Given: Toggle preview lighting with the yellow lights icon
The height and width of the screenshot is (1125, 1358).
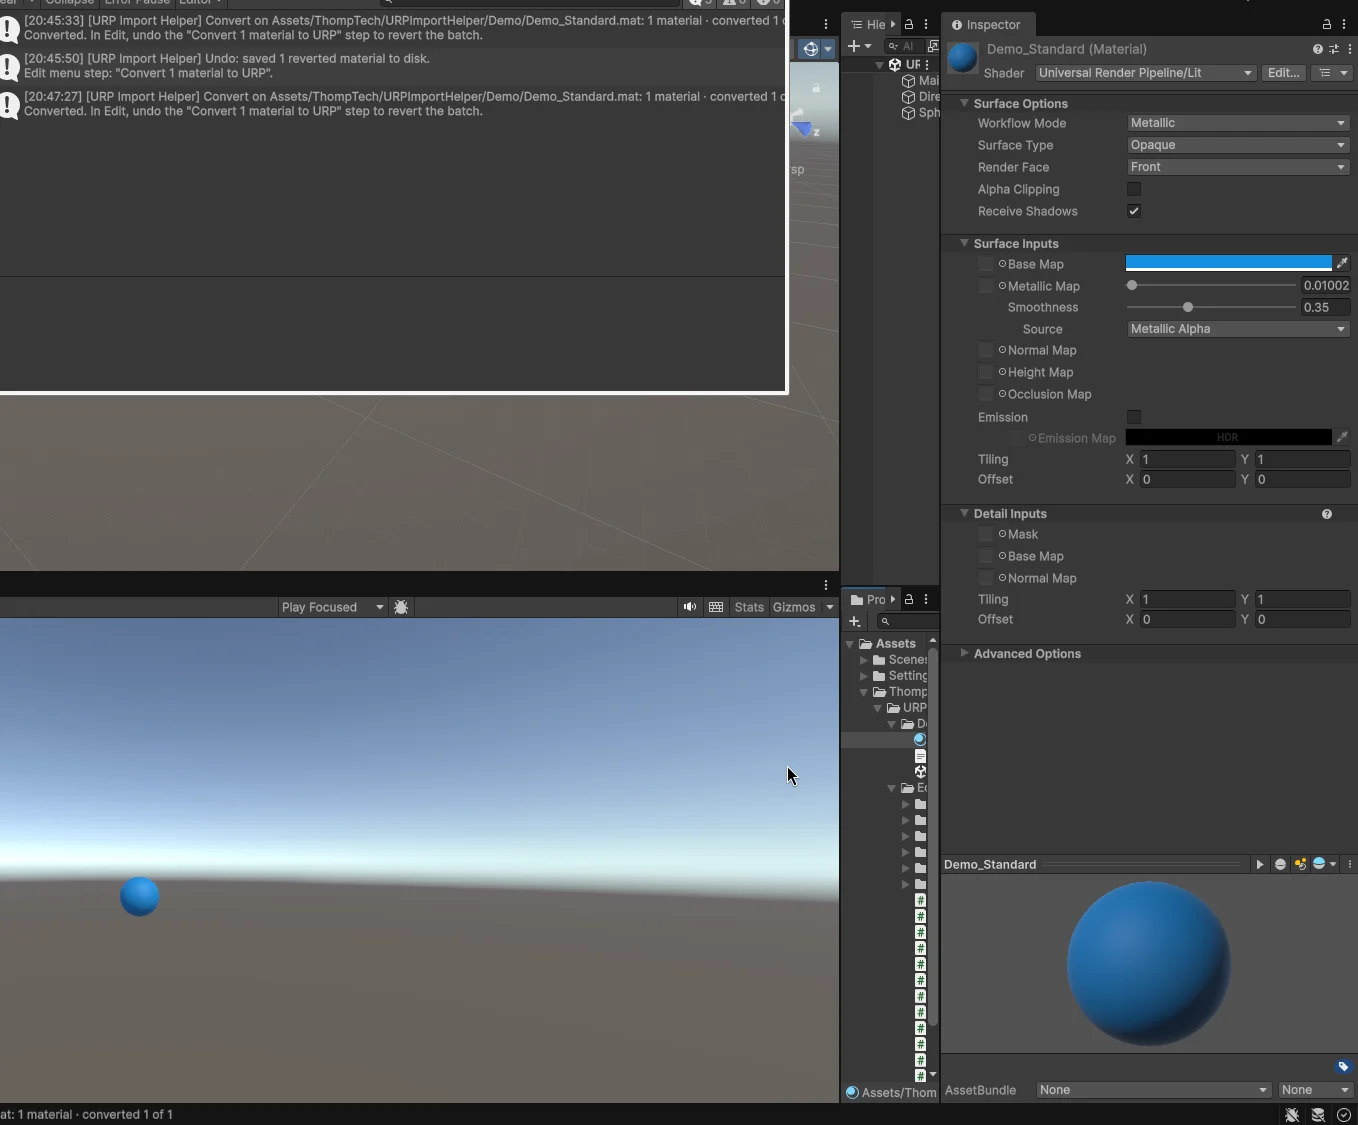Looking at the screenshot, I should 1300,864.
